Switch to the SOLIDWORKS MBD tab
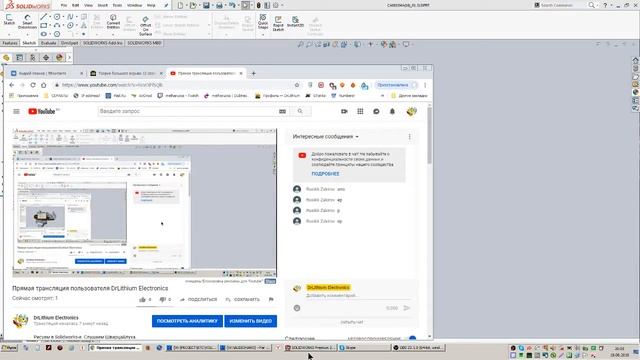Image resolution: width=640 pixels, height=360 pixels. (x=144, y=43)
